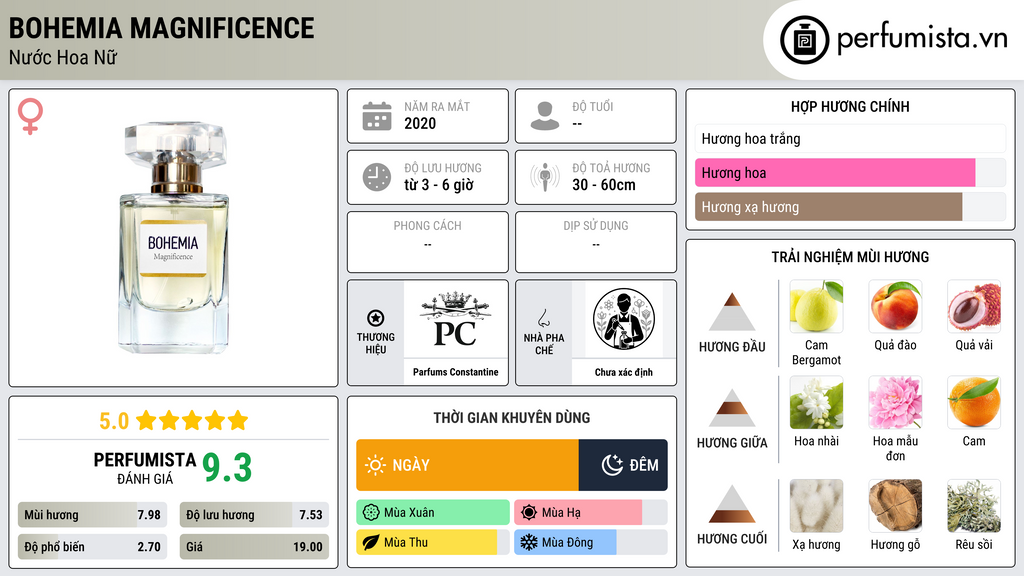
Task: Click the 5.0 star rating number
Action: [x=114, y=421]
